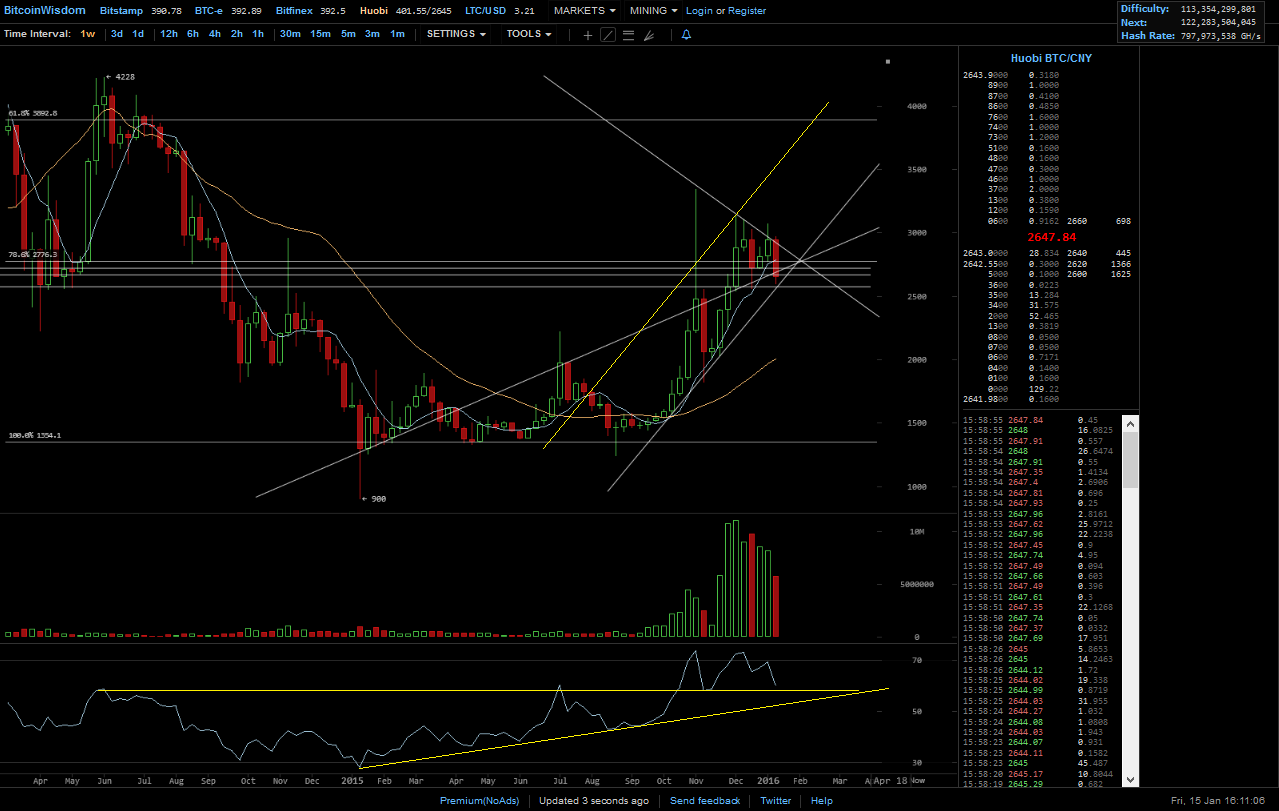Image resolution: width=1279 pixels, height=811 pixels.
Task: Click the Next difficulty value 122,283,504,045
Action: [x=1218, y=22]
